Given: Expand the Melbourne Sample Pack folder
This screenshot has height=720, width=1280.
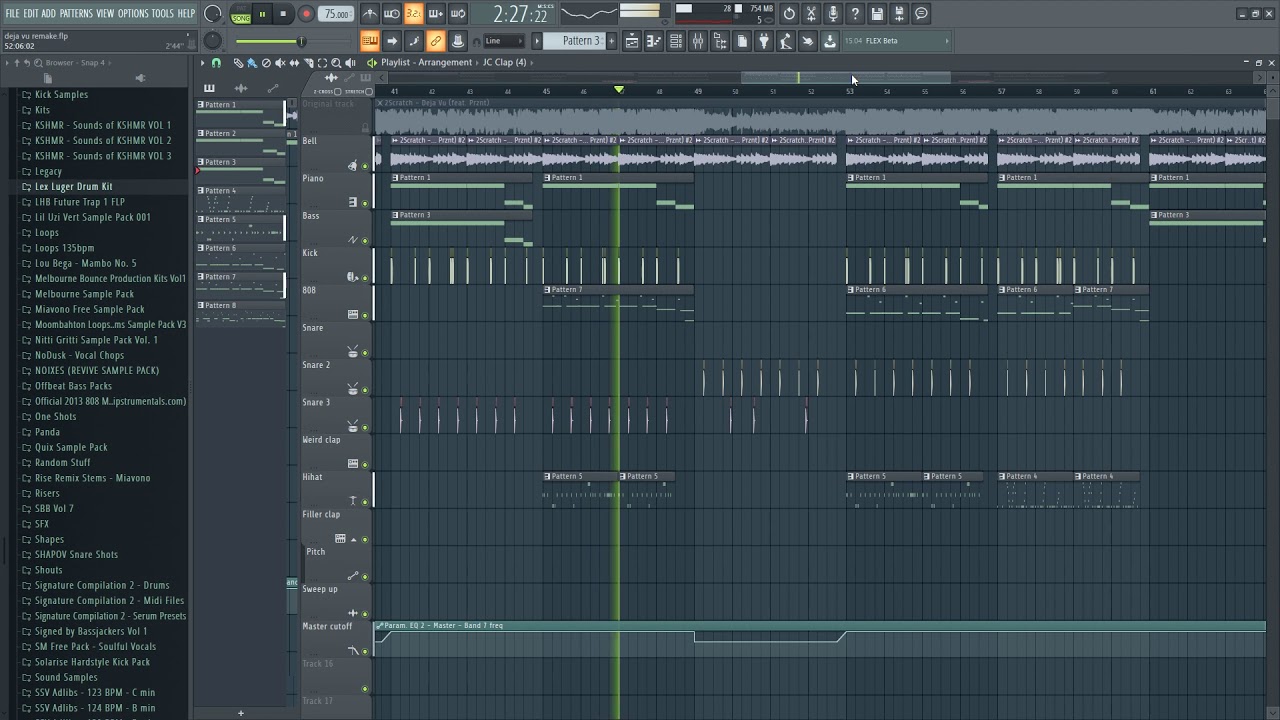Looking at the screenshot, I should (84, 294).
